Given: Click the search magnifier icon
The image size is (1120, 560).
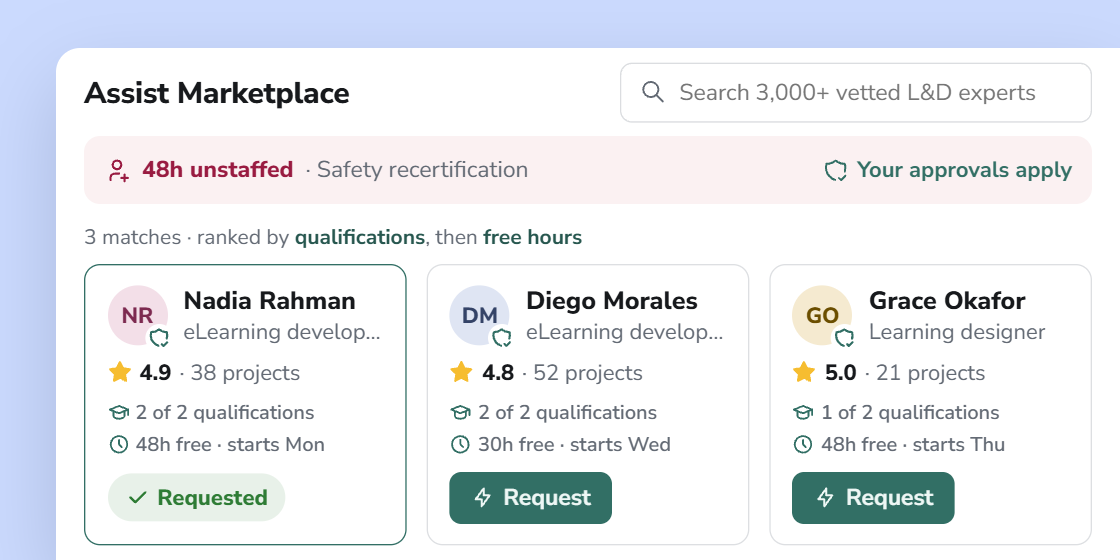Looking at the screenshot, I should pos(653,92).
